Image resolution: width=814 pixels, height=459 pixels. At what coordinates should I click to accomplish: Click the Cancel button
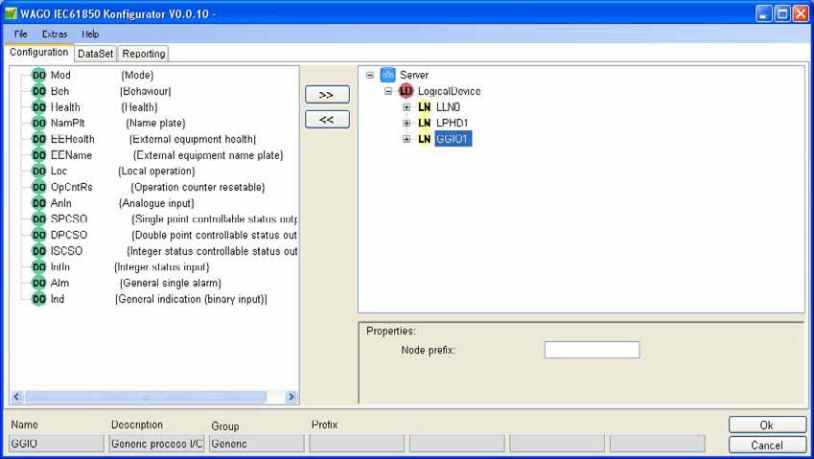click(x=767, y=445)
